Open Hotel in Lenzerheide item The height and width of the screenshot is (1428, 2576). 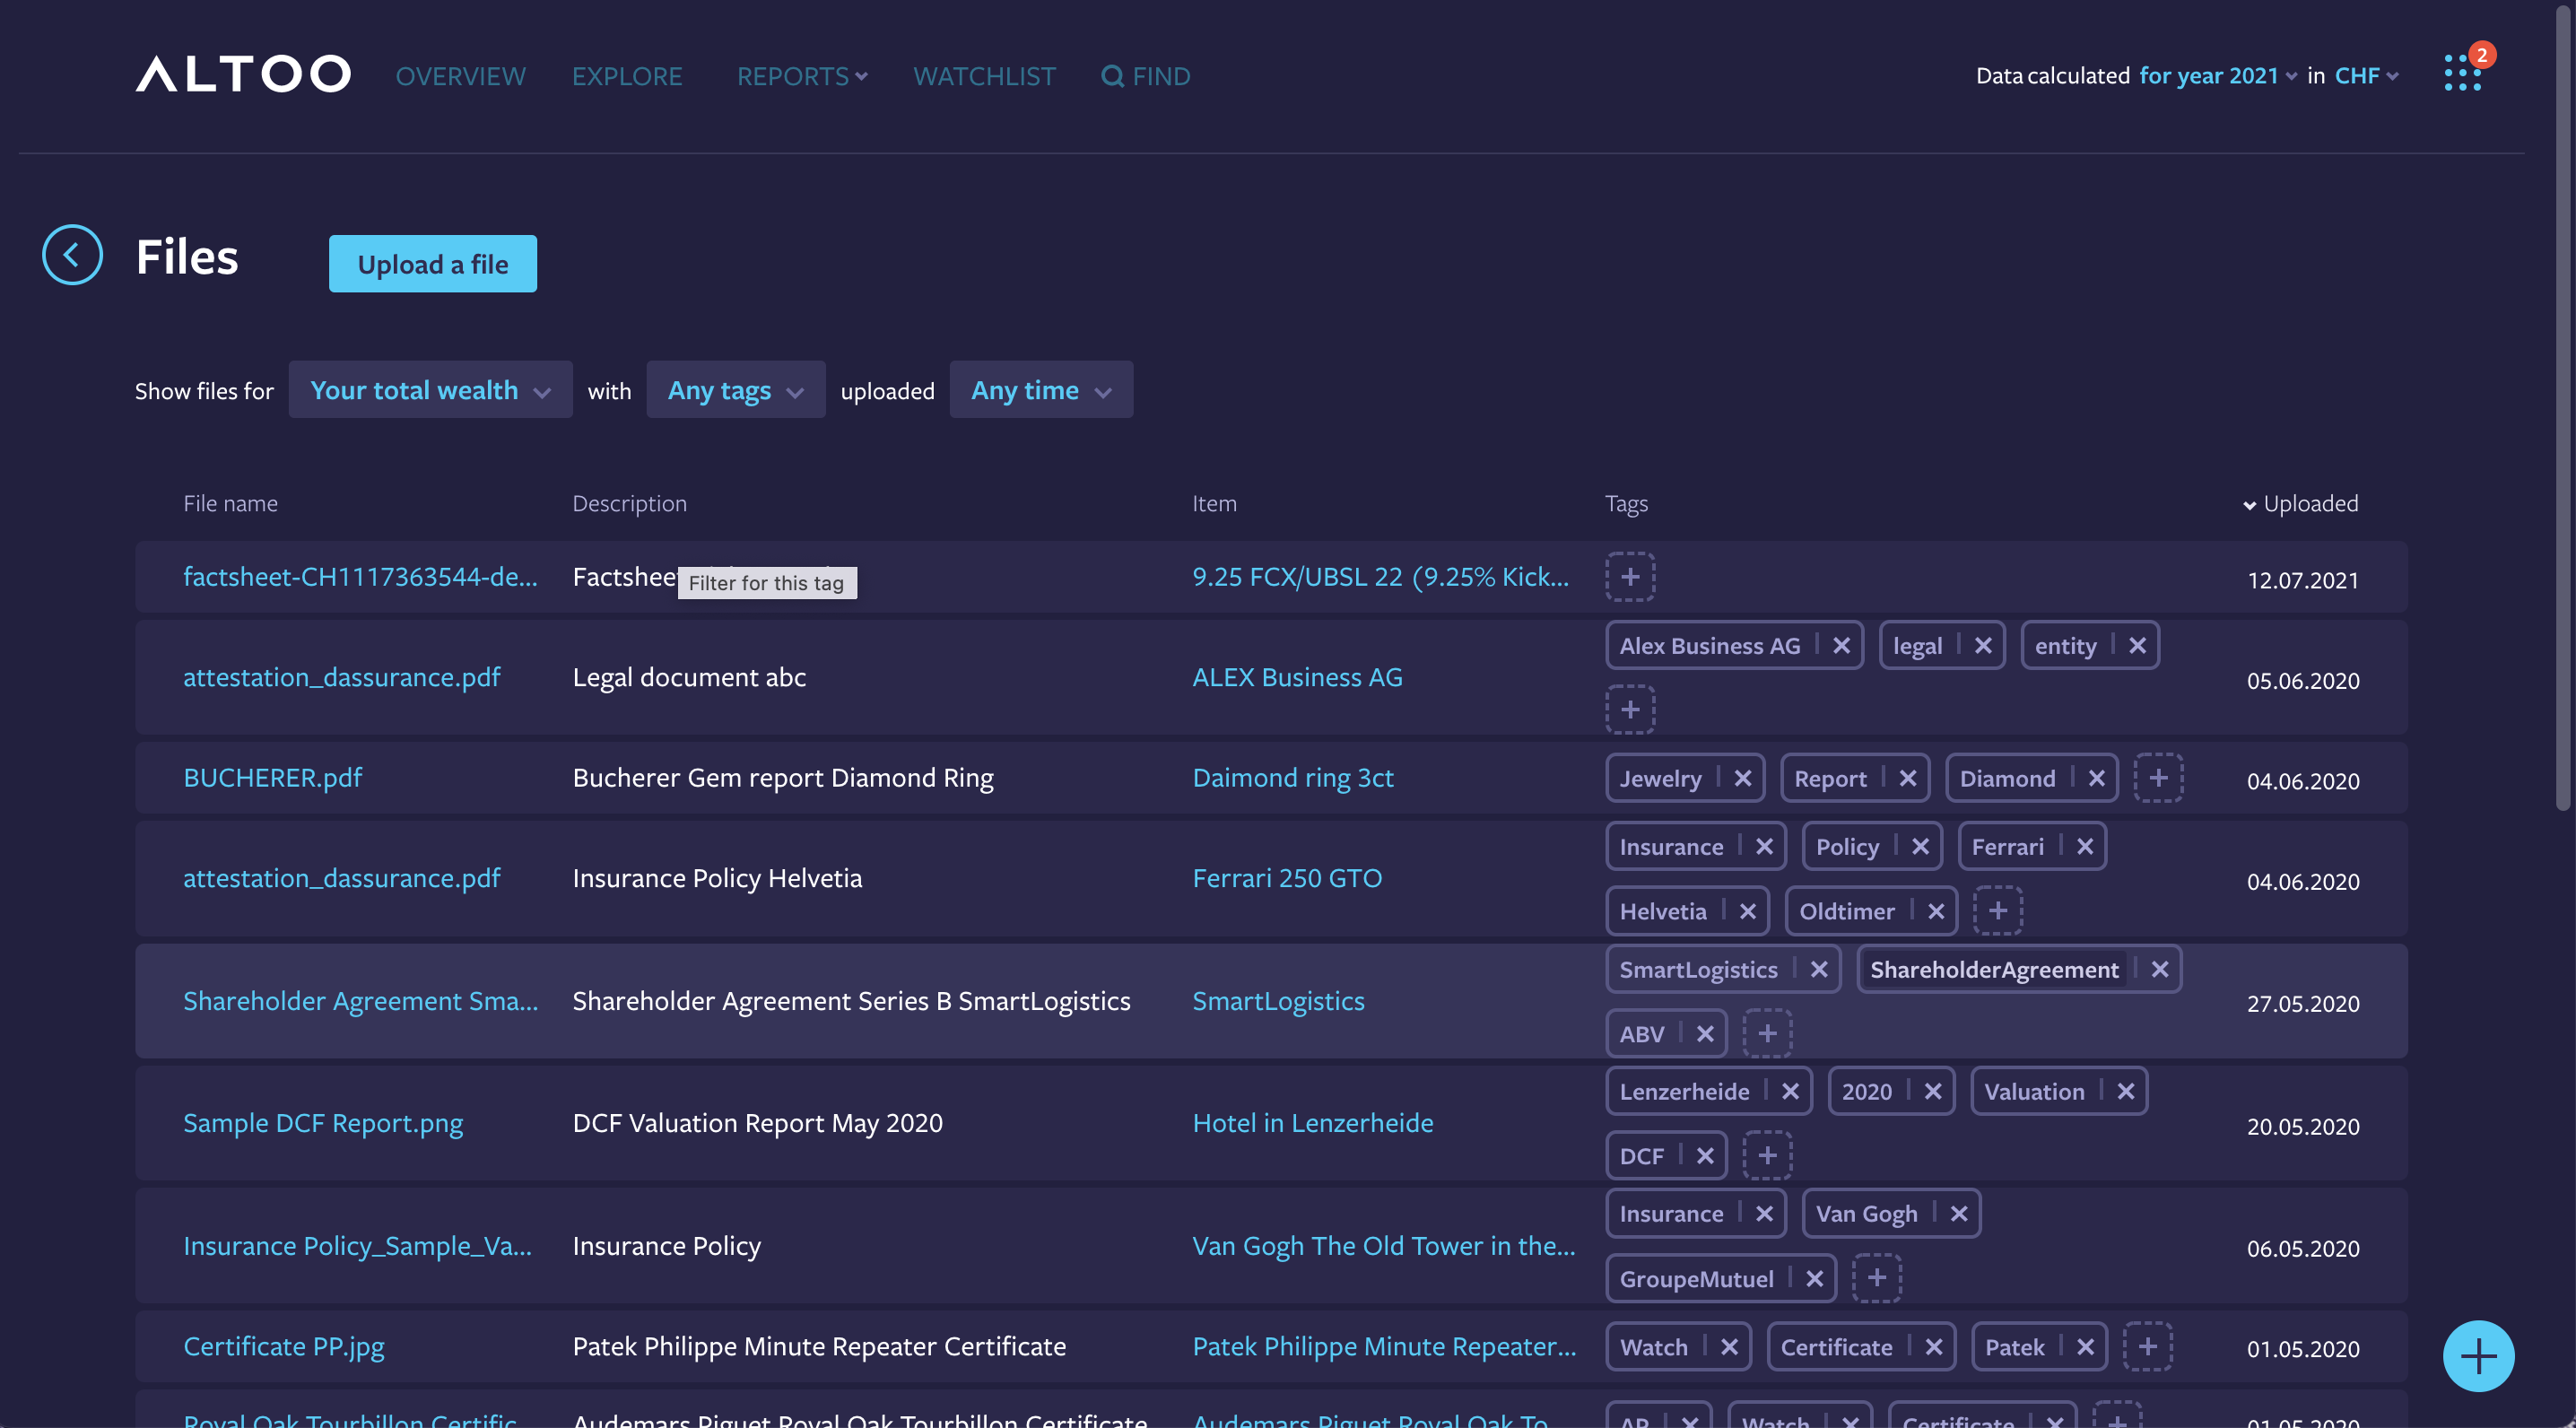point(1313,1122)
